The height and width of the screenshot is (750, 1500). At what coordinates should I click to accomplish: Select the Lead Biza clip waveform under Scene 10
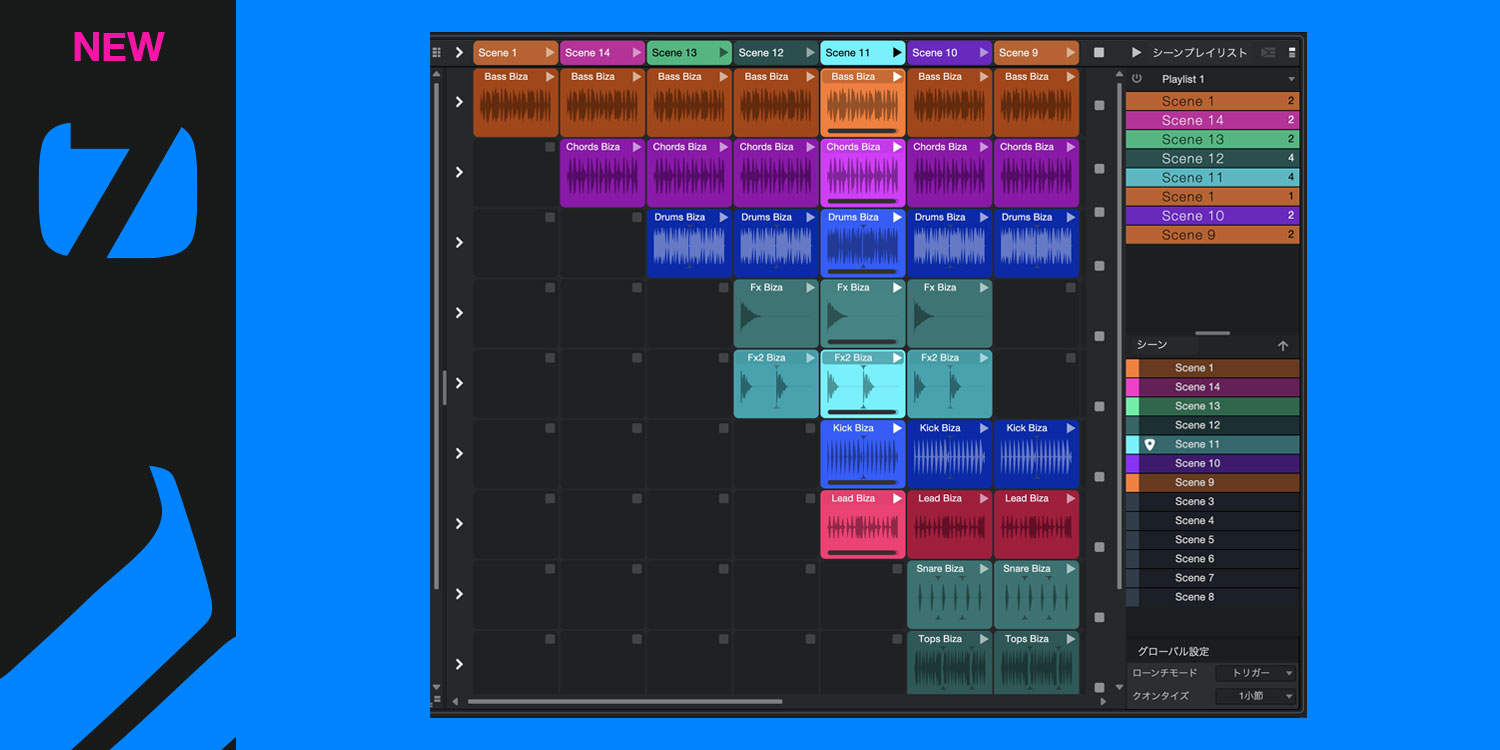949,529
